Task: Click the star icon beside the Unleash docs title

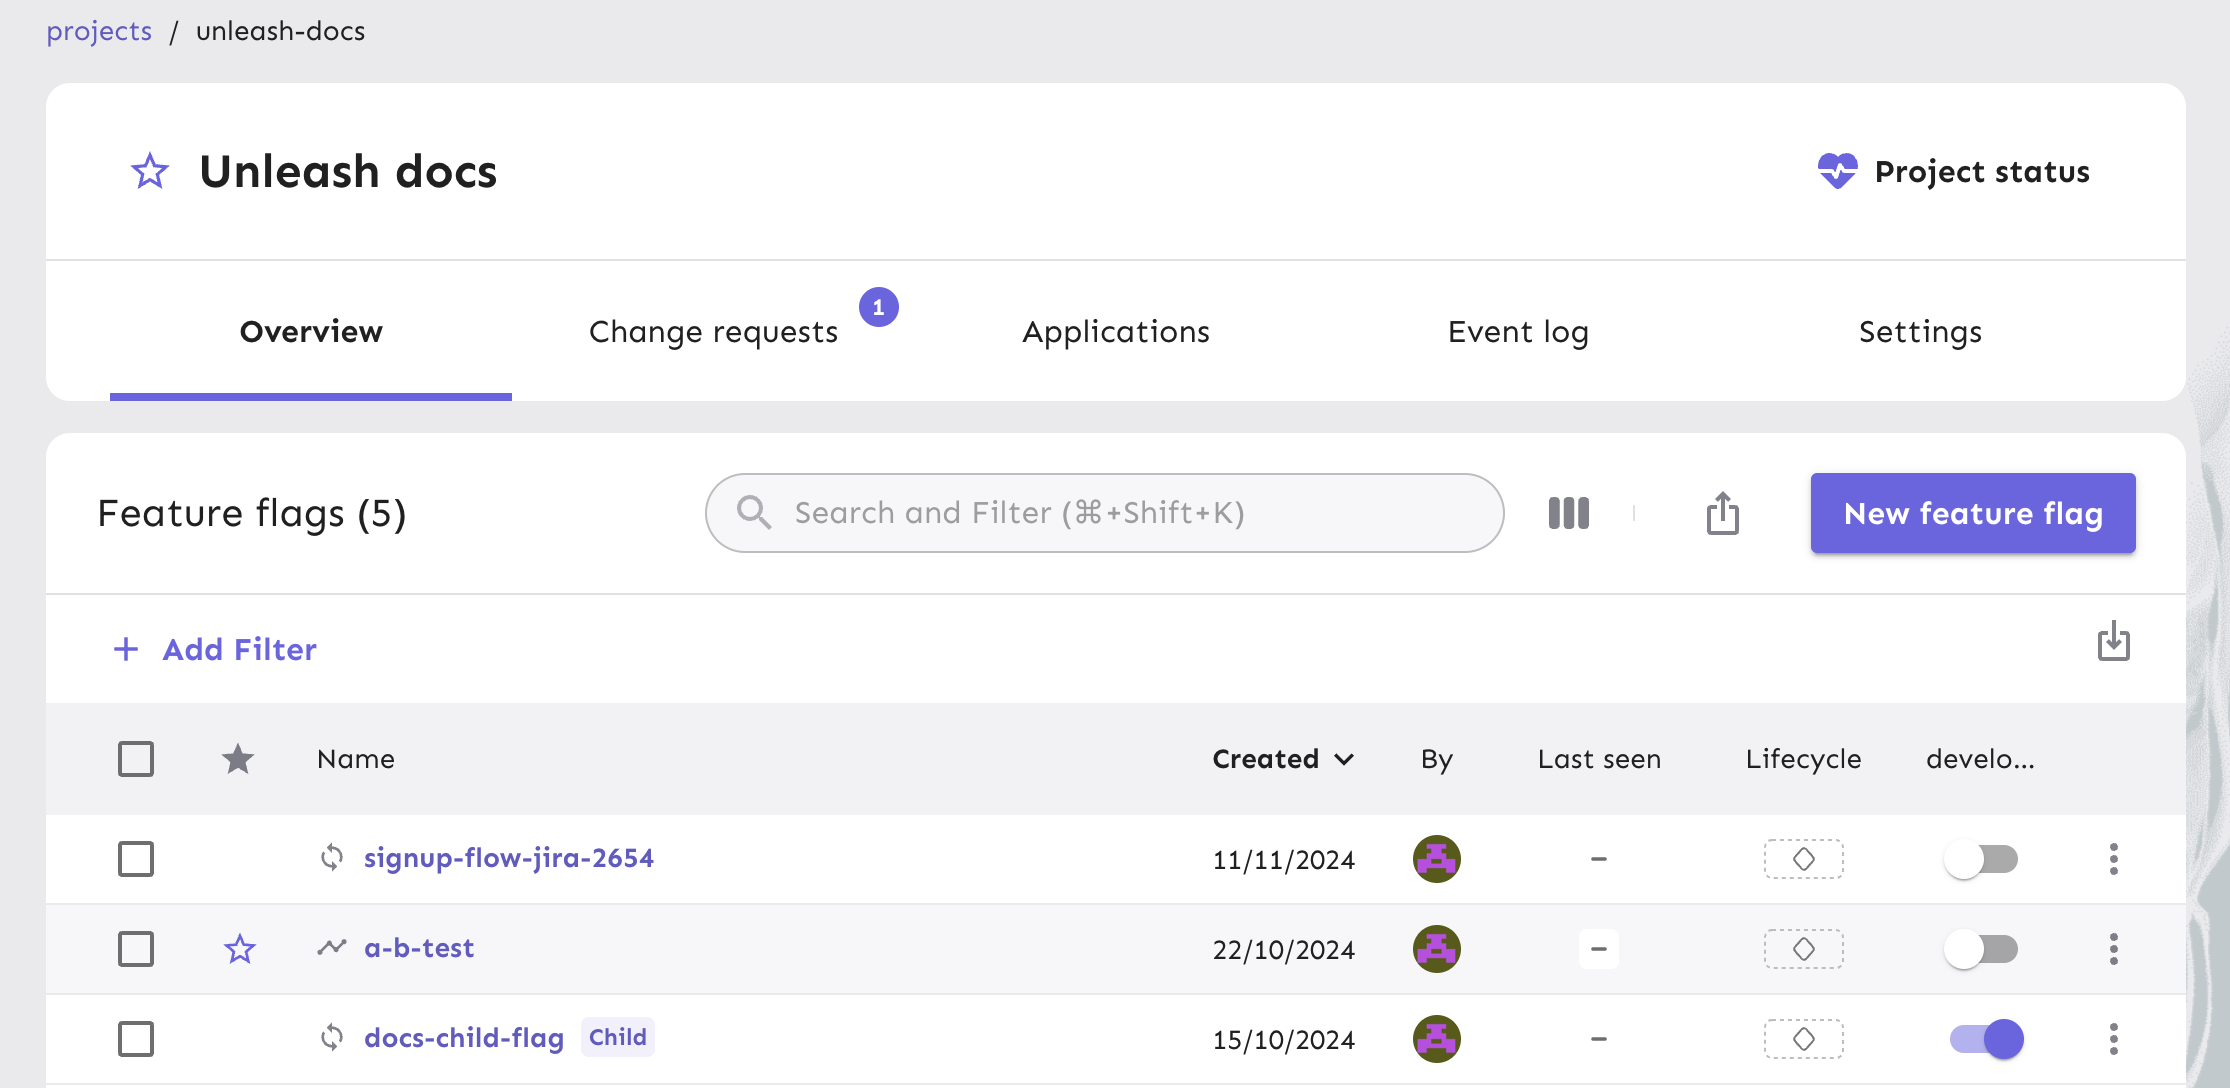Action: 149,171
